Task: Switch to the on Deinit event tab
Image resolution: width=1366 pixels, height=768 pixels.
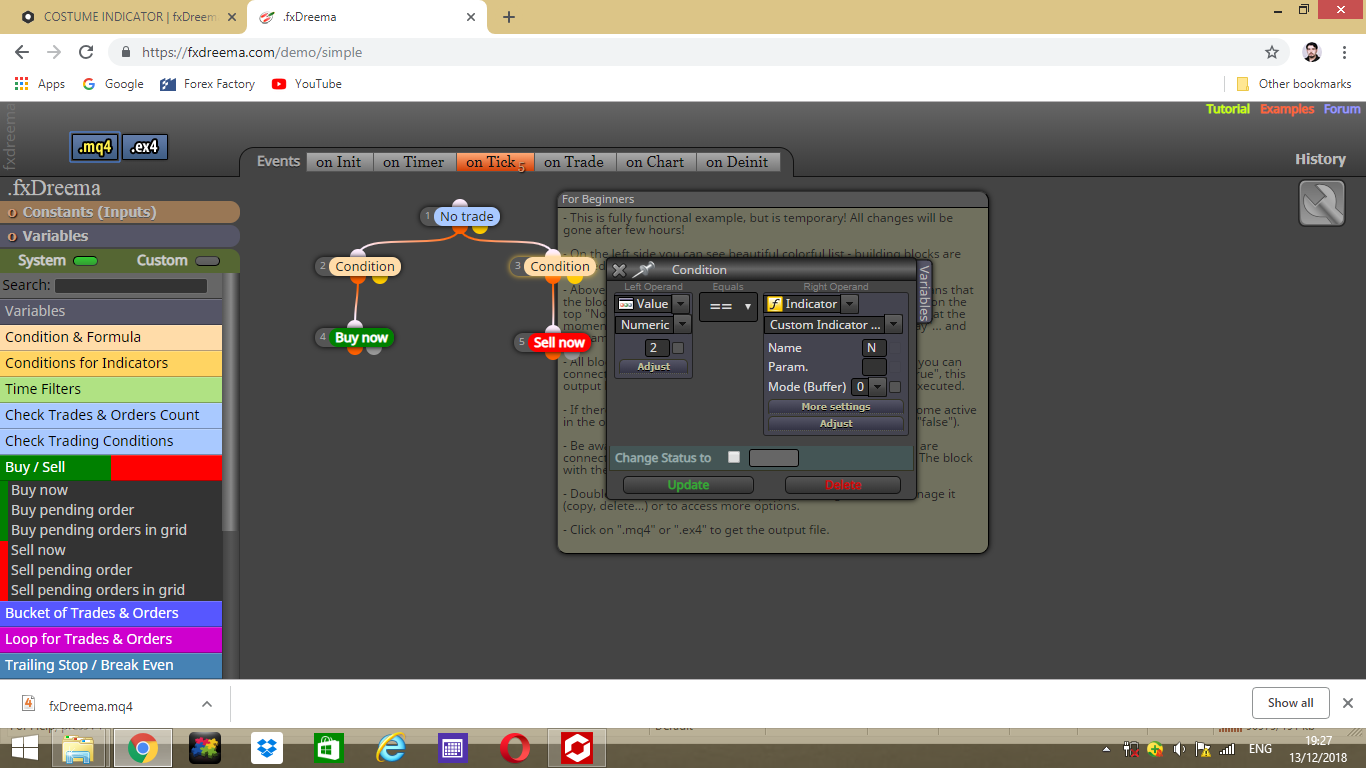Action: 737,162
